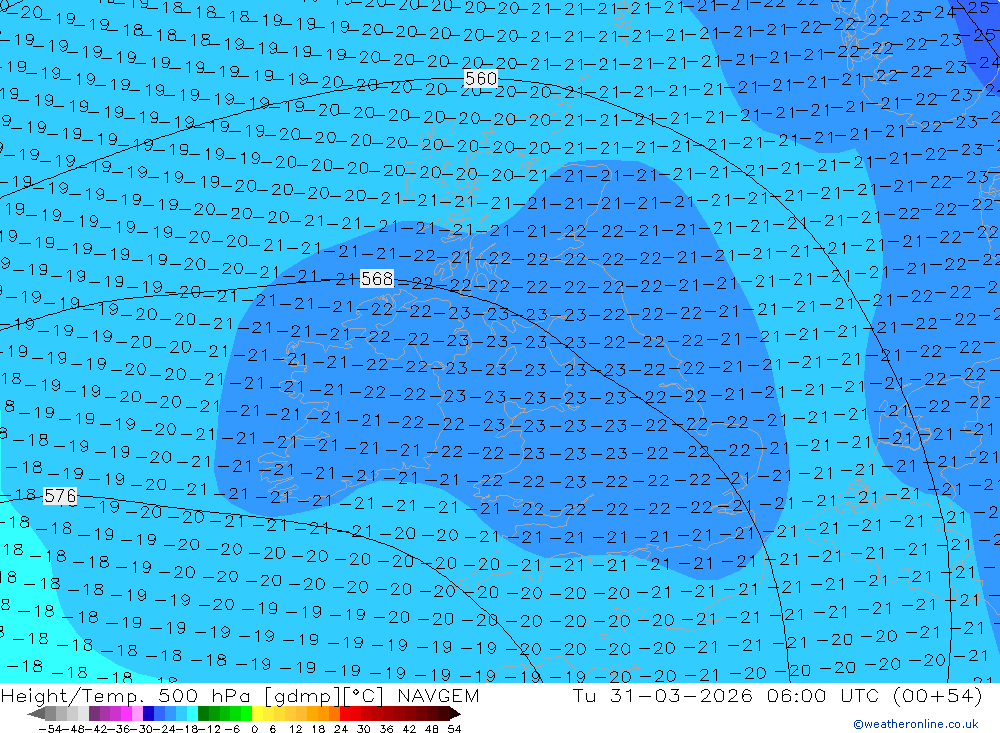Click the "48" legend scale label
1000x733 pixels.
[x=432, y=729]
